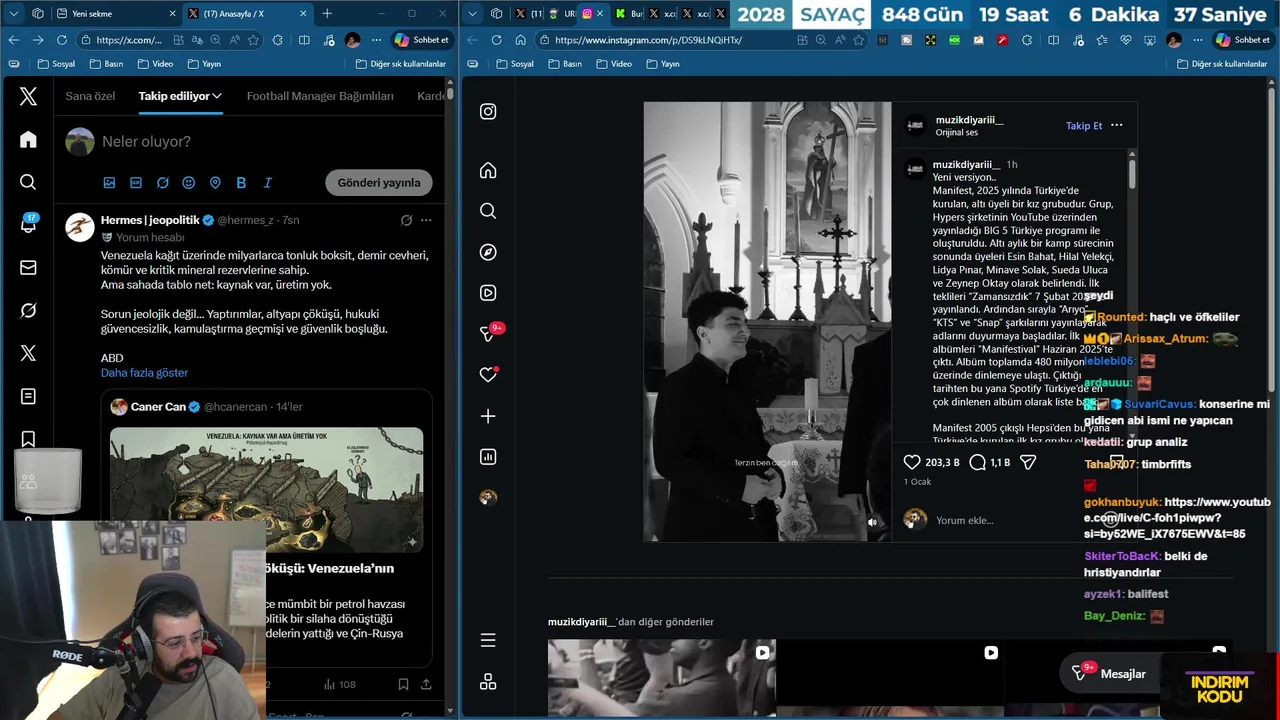
Task: Open Edge settings menu in X window
Action: [376, 40]
